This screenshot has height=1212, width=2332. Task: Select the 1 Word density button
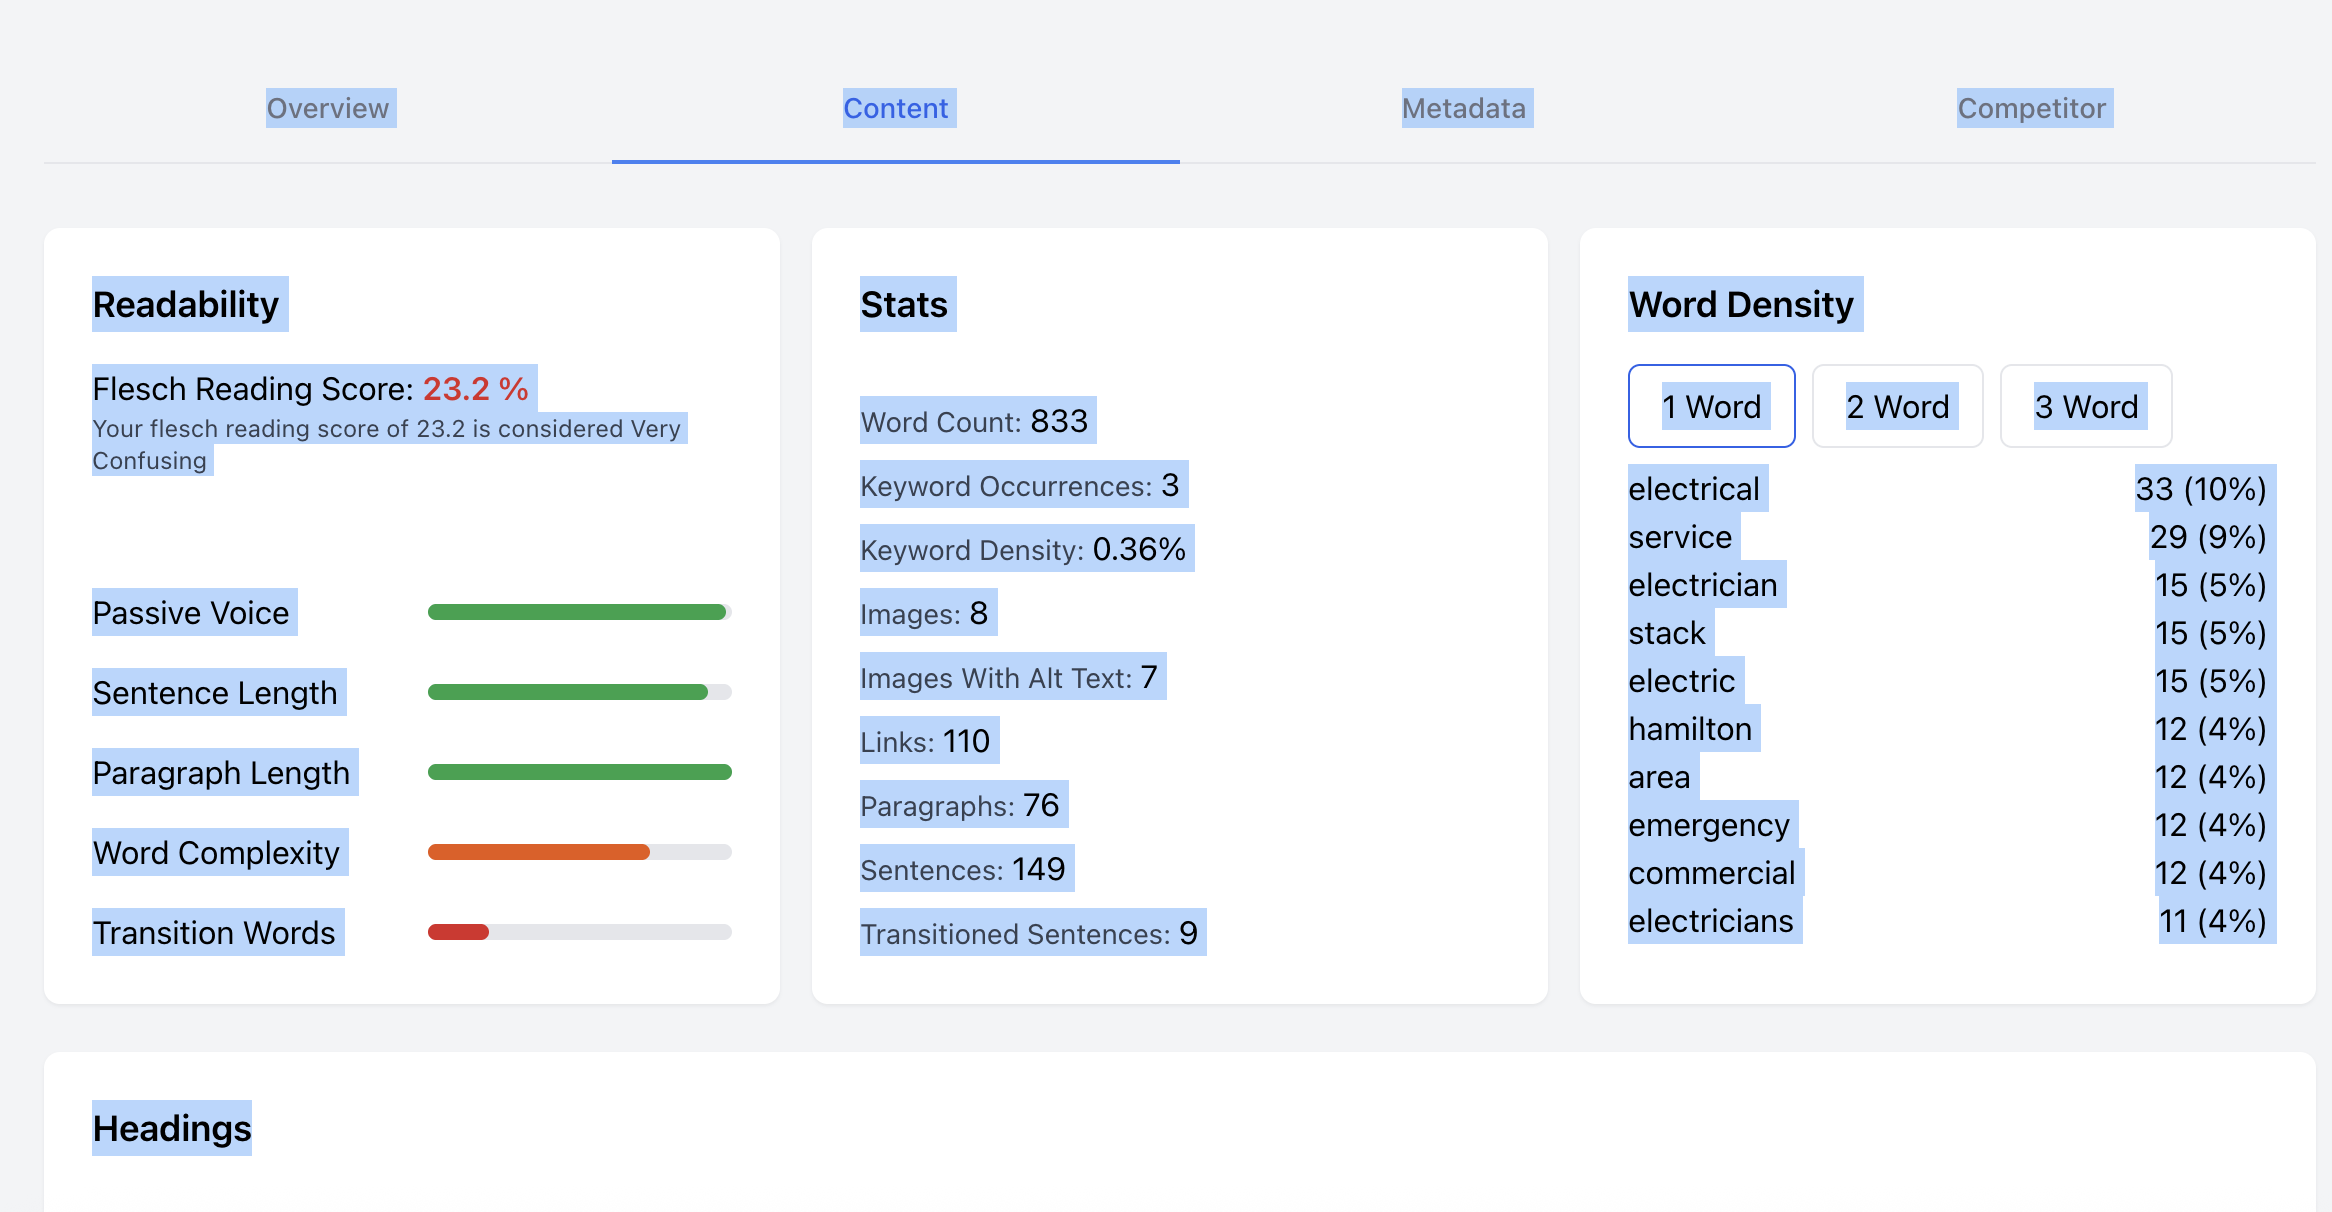(x=1712, y=406)
